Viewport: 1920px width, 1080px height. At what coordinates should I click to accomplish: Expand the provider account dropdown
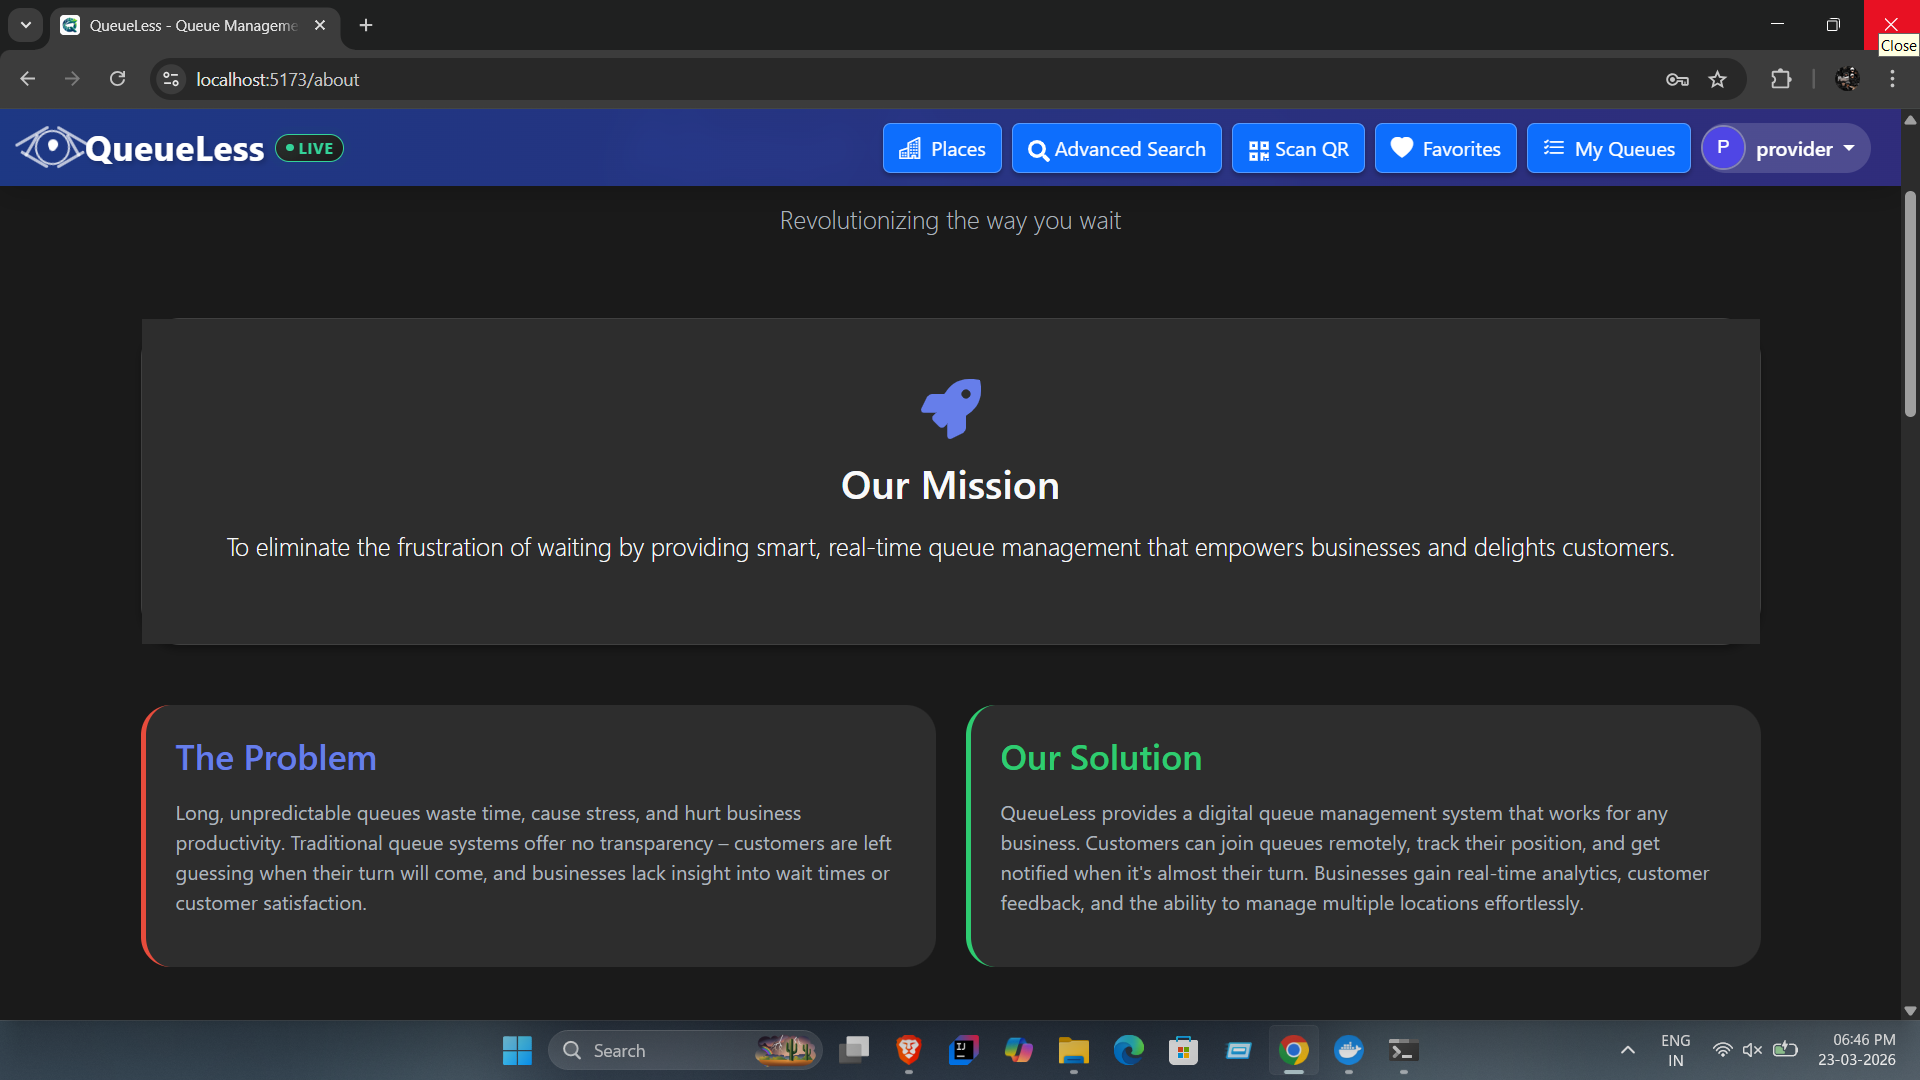coord(1786,148)
